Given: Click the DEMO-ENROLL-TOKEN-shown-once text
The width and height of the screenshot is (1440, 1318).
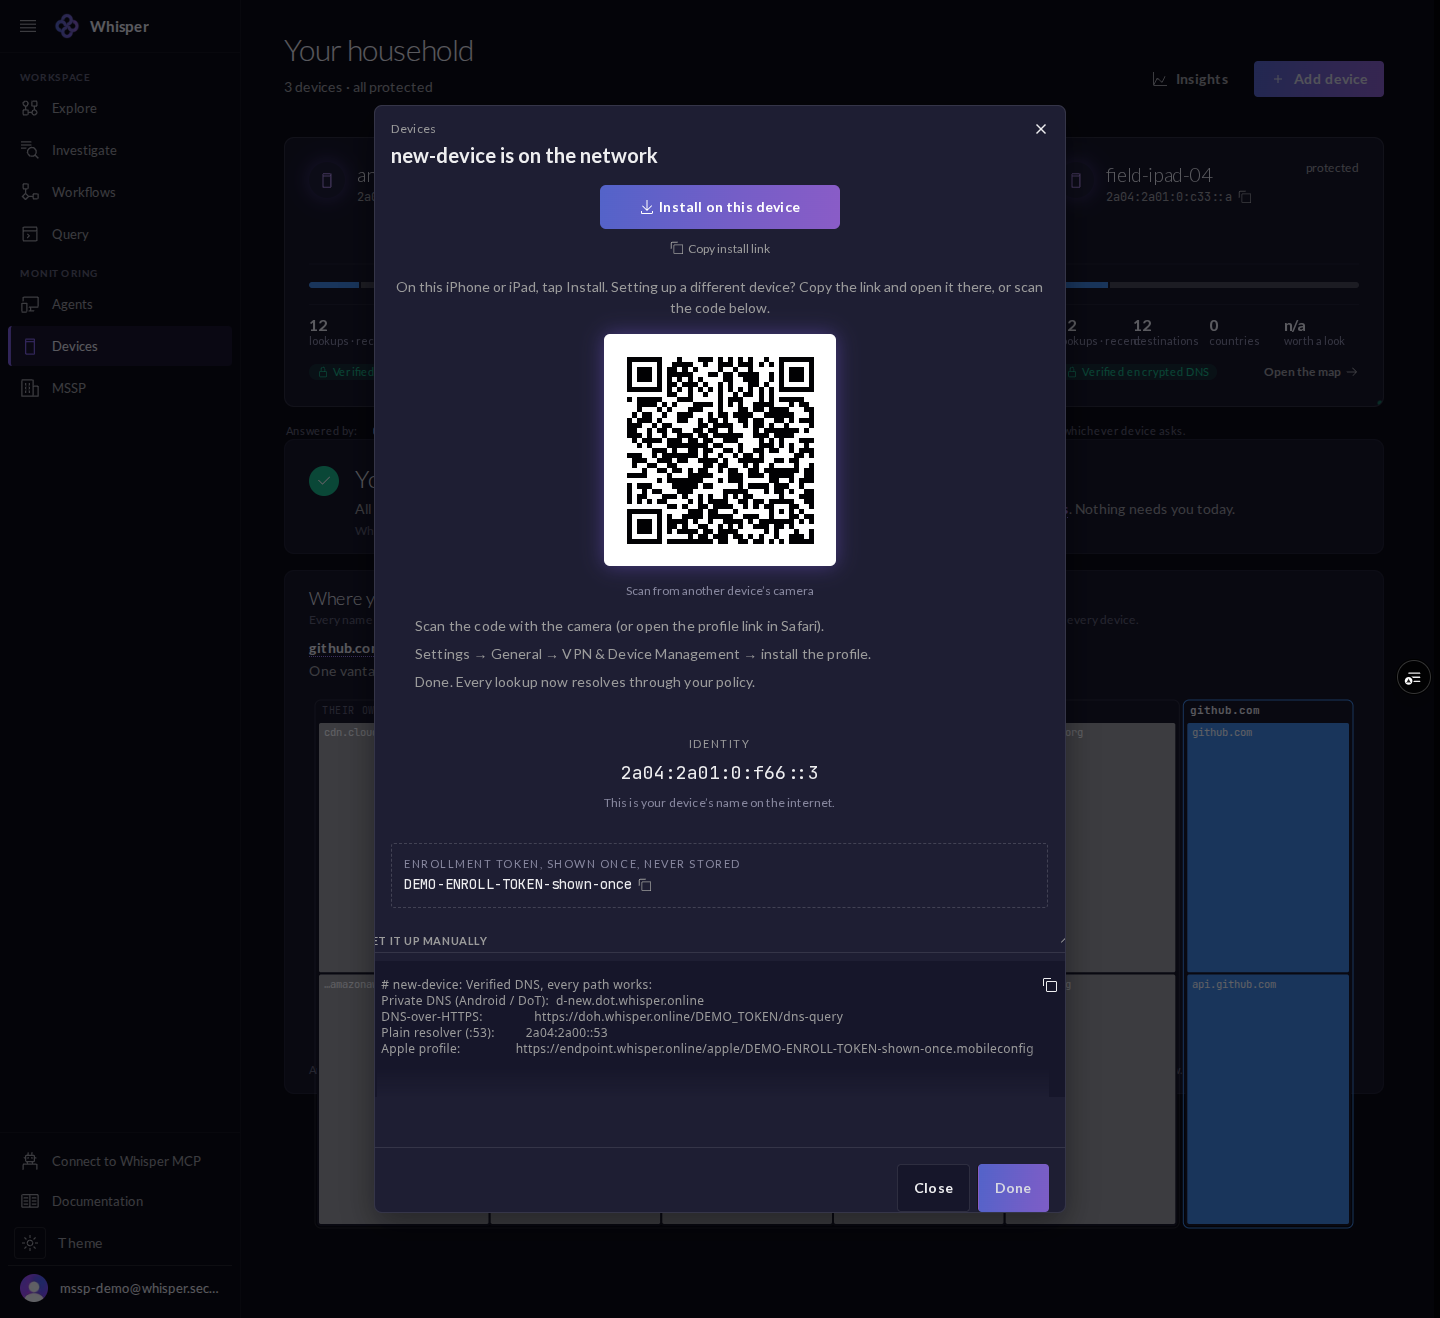Looking at the screenshot, I should 518,884.
